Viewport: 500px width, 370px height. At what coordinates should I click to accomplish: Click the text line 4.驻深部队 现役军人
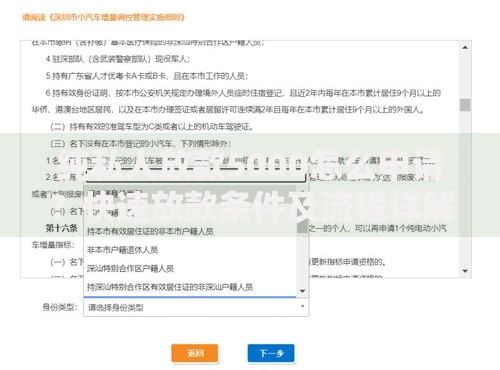[118, 59]
